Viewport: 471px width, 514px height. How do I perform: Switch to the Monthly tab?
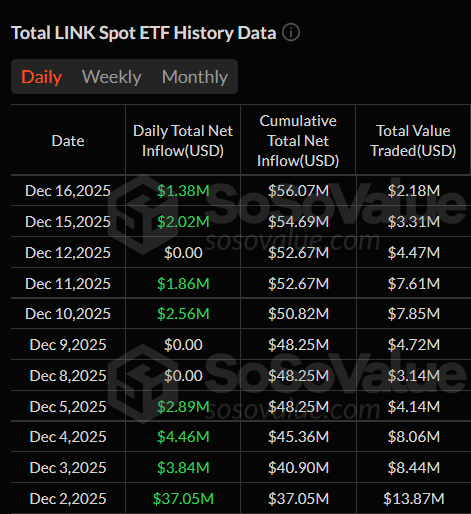(x=195, y=77)
